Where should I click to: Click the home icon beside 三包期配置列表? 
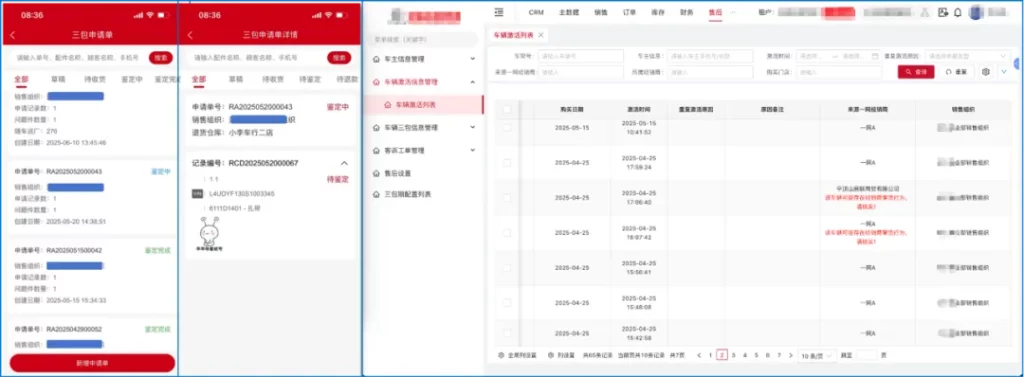(376, 195)
